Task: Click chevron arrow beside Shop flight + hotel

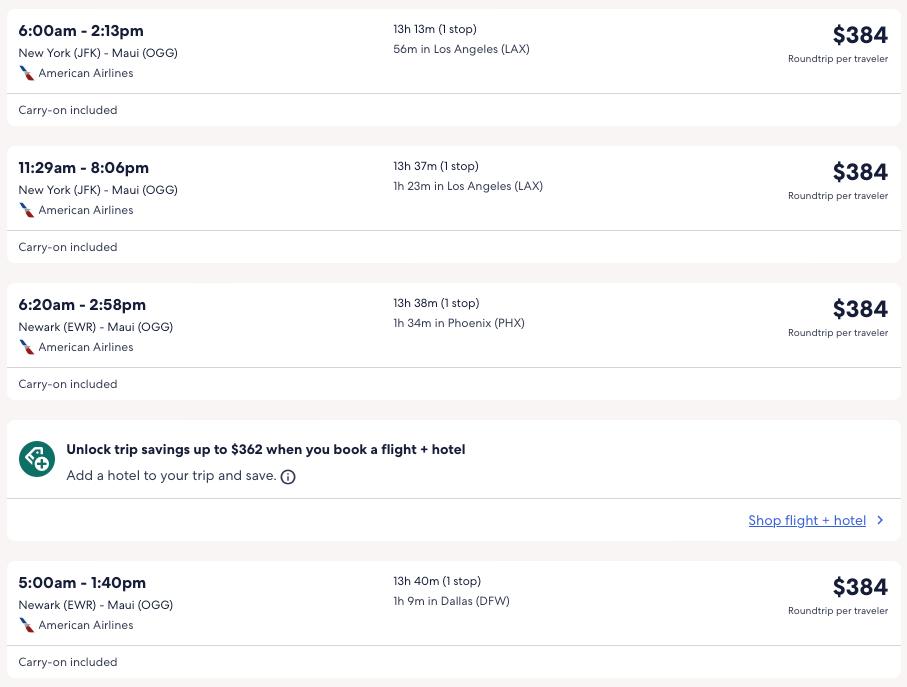Action: click(x=880, y=520)
